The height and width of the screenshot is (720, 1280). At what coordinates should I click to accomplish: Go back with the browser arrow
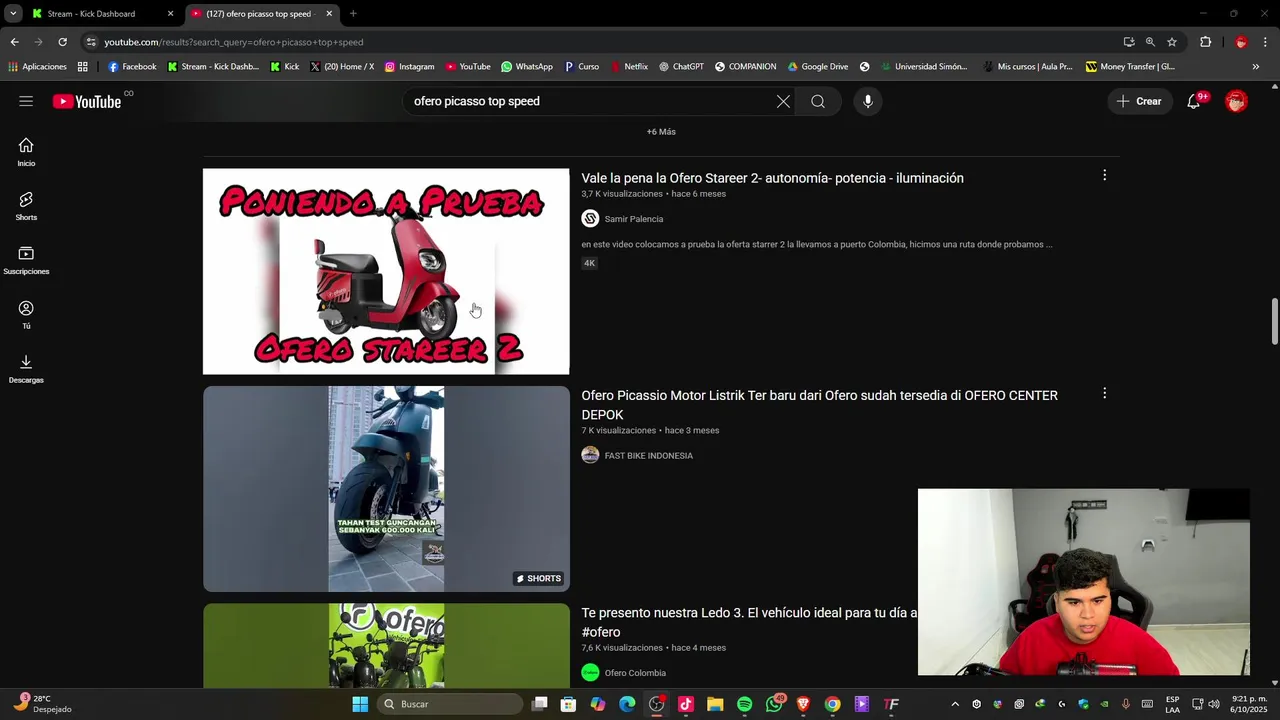coord(14,42)
